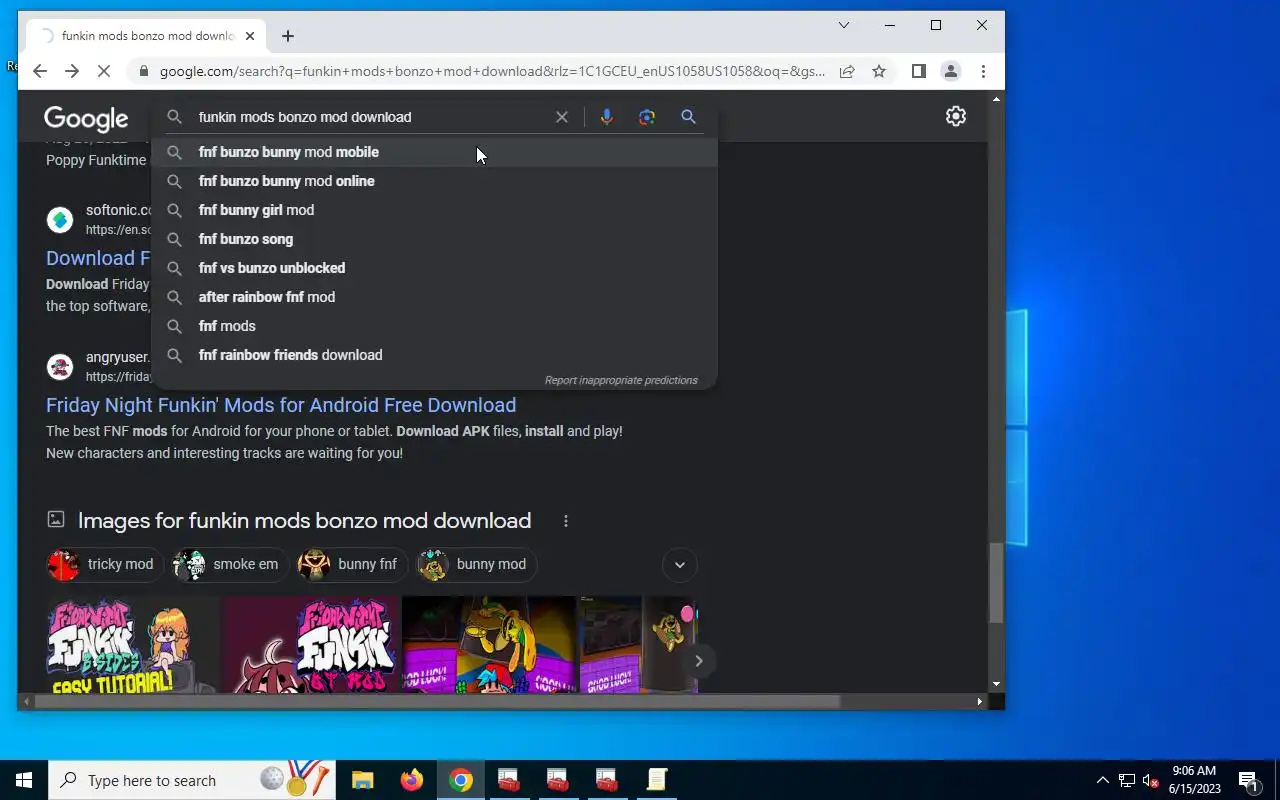Viewport: 1280px width, 800px height.
Task: Open the Windows Start menu
Action: click(24, 780)
